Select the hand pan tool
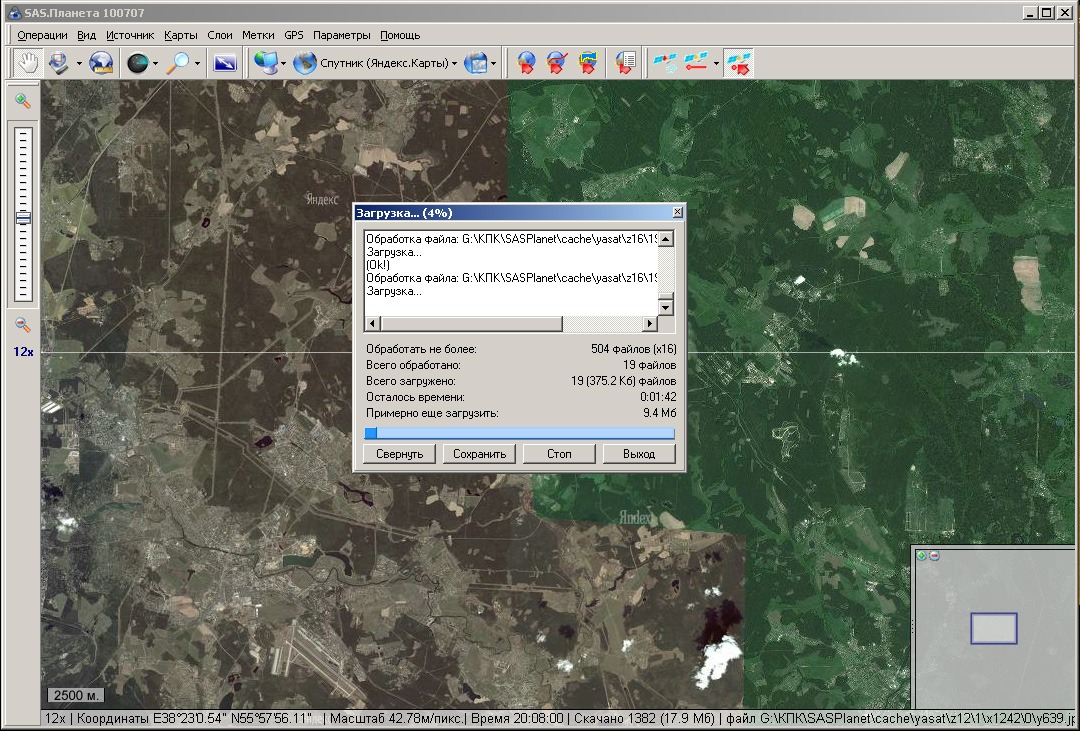Screen dimensions: 1080x731 coord(28,63)
